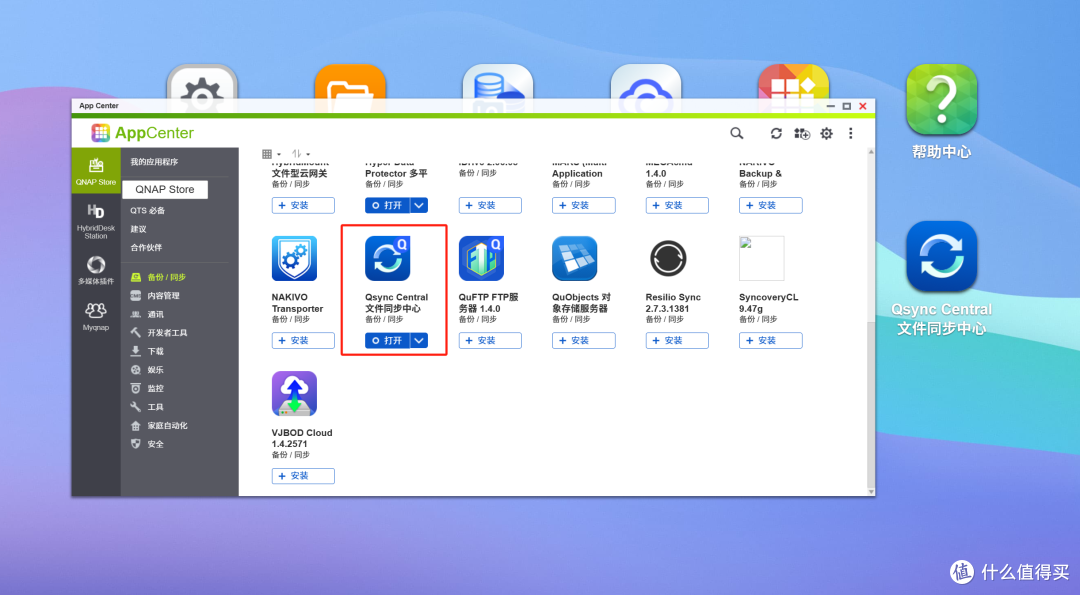Expand the dropdown arrow beside Qsync Central 打开

[419, 340]
